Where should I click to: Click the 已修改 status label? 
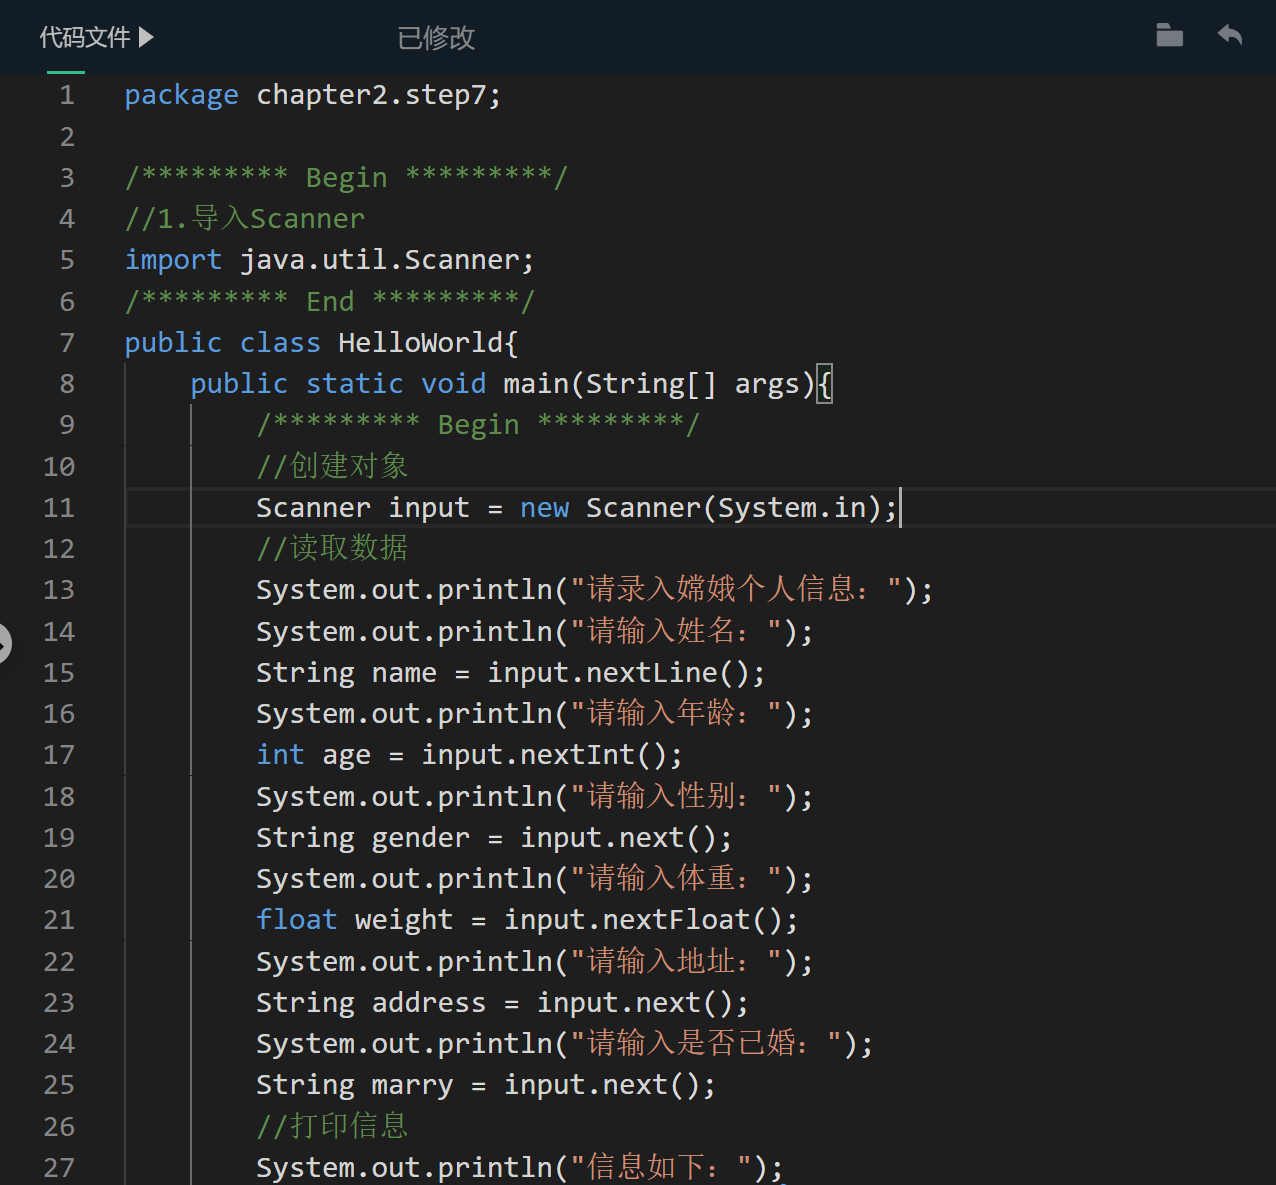[x=435, y=37]
